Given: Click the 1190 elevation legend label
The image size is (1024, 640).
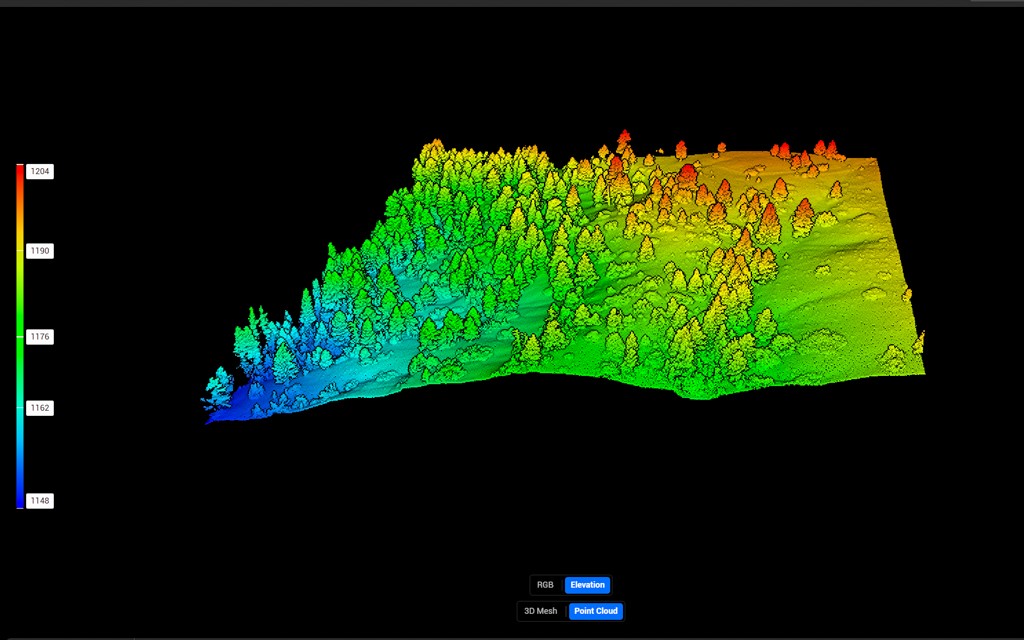Looking at the screenshot, I should point(40,251).
